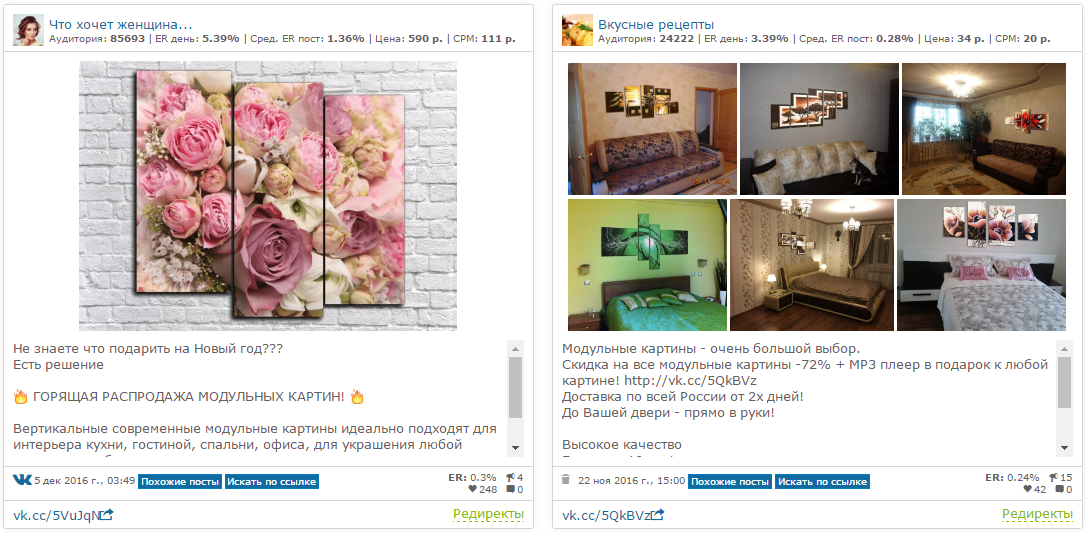Click down arrow of left post text scrollbar

pyautogui.click(x=515, y=448)
